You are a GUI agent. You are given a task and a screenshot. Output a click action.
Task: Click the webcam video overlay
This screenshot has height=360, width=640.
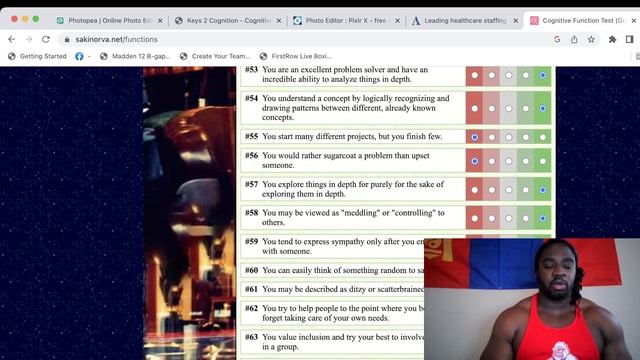(532, 299)
